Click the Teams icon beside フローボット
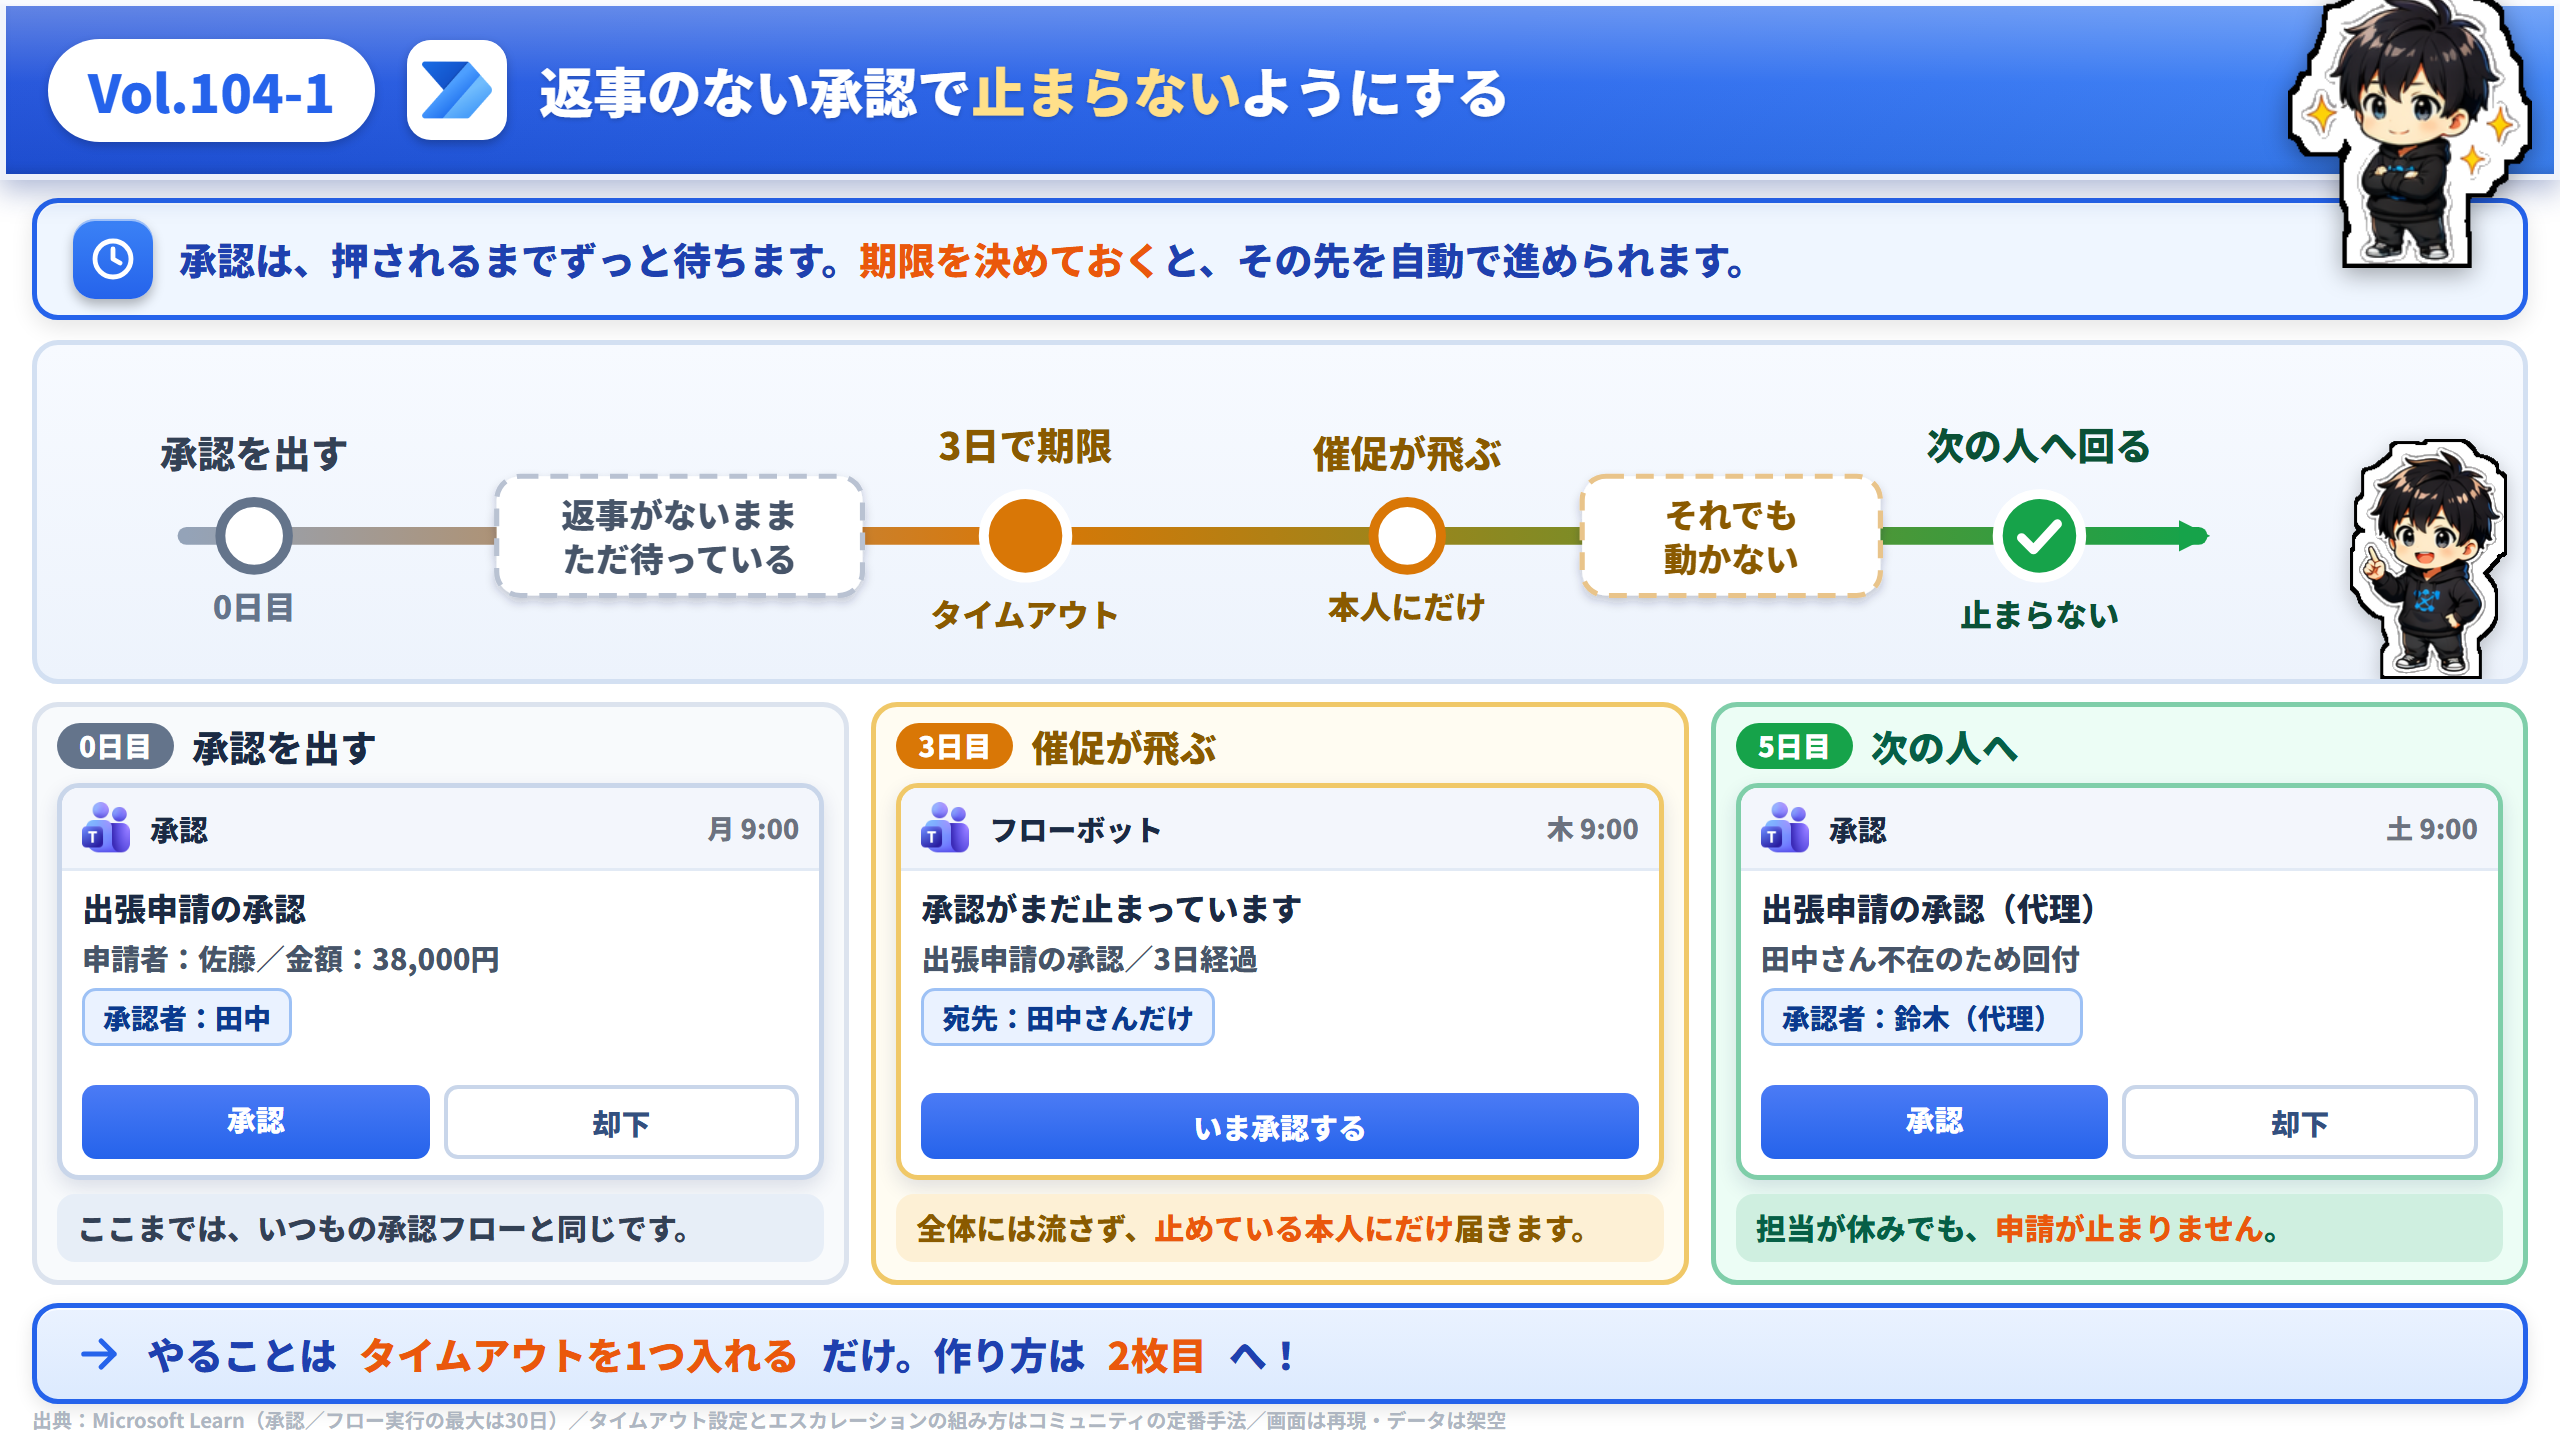The height and width of the screenshot is (1440, 2560). (x=945, y=828)
